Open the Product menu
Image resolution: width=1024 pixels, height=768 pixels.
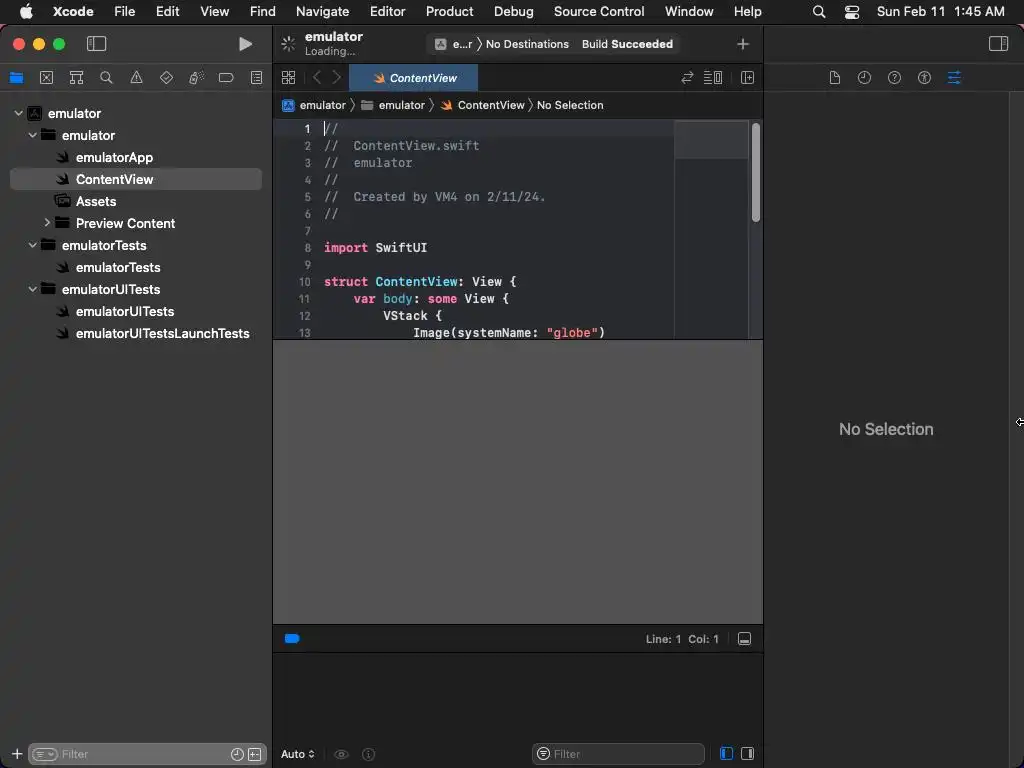click(449, 11)
